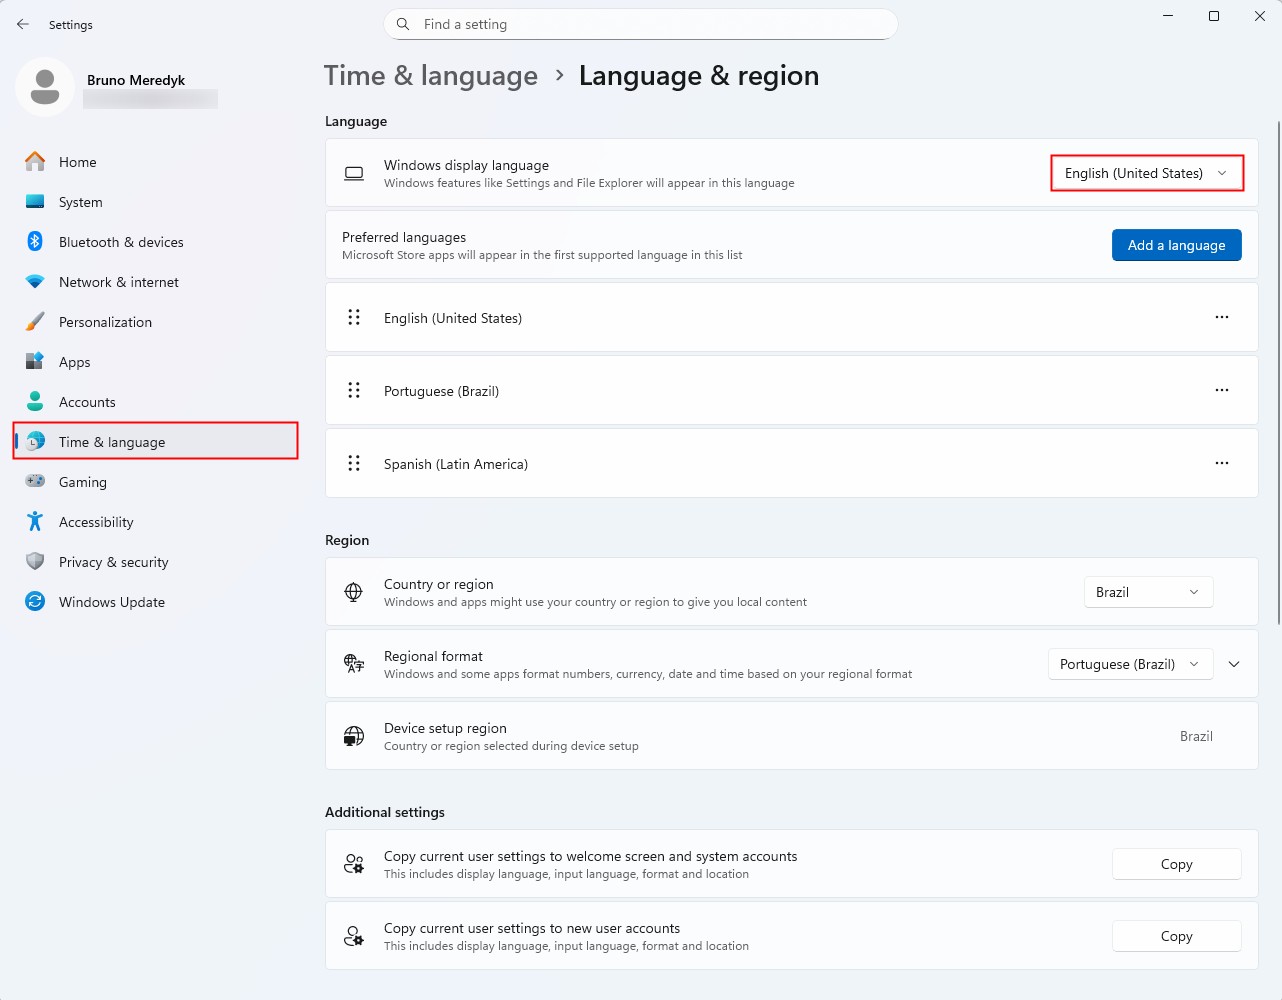This screenshot has height=1000, width=1282.
Task: Click the vertical scrollbar on the right
Action: (1278, 373)
